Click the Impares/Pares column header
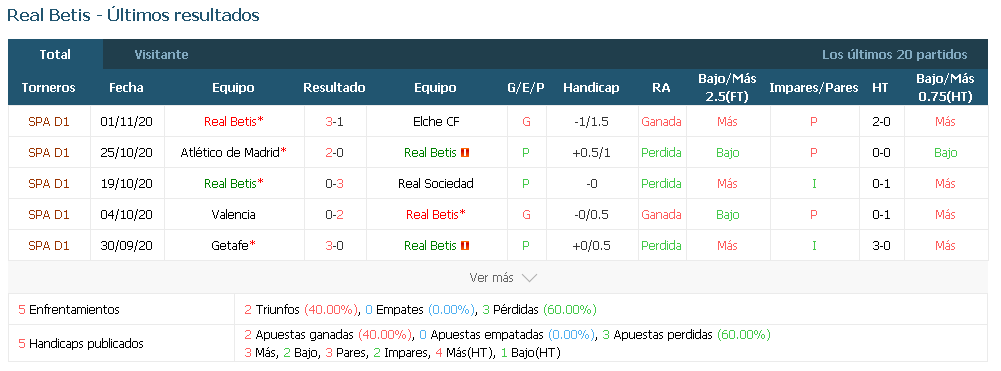The width and height of the screenshot is (1001, 371). pyautogui.click(x=813, y=87)
